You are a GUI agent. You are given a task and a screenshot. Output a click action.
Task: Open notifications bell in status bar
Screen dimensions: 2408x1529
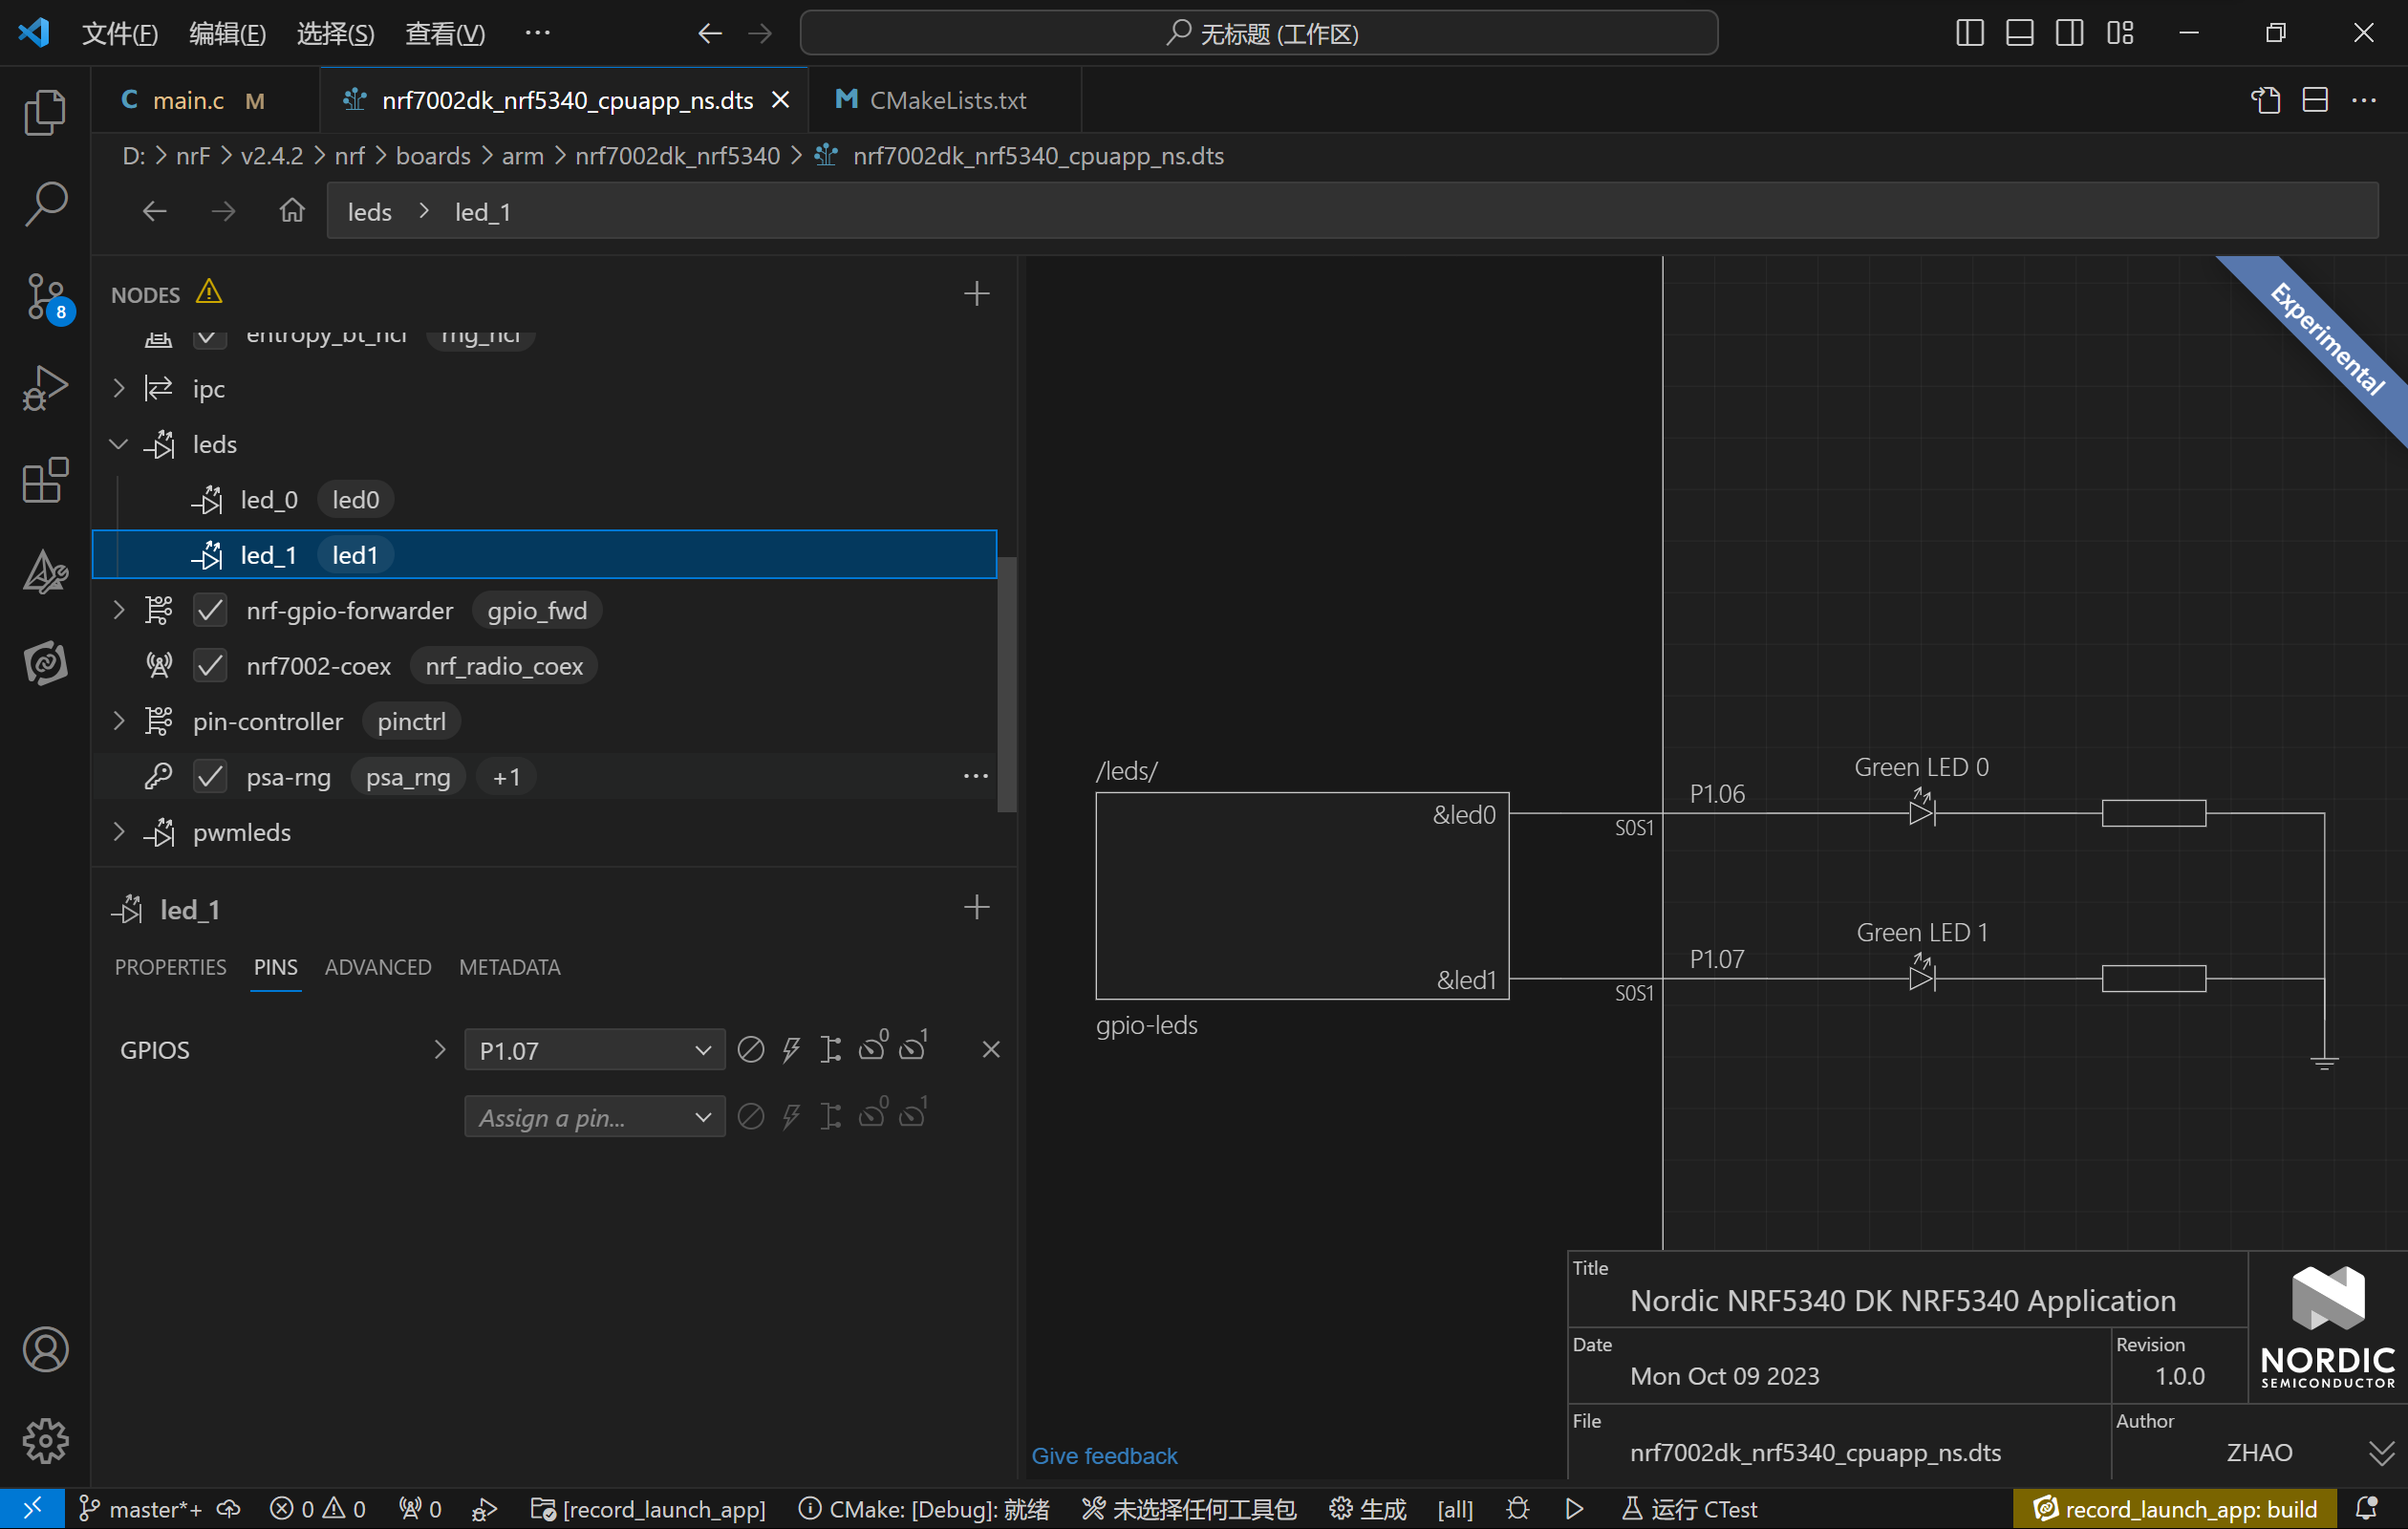(x=2367, y=1508)
